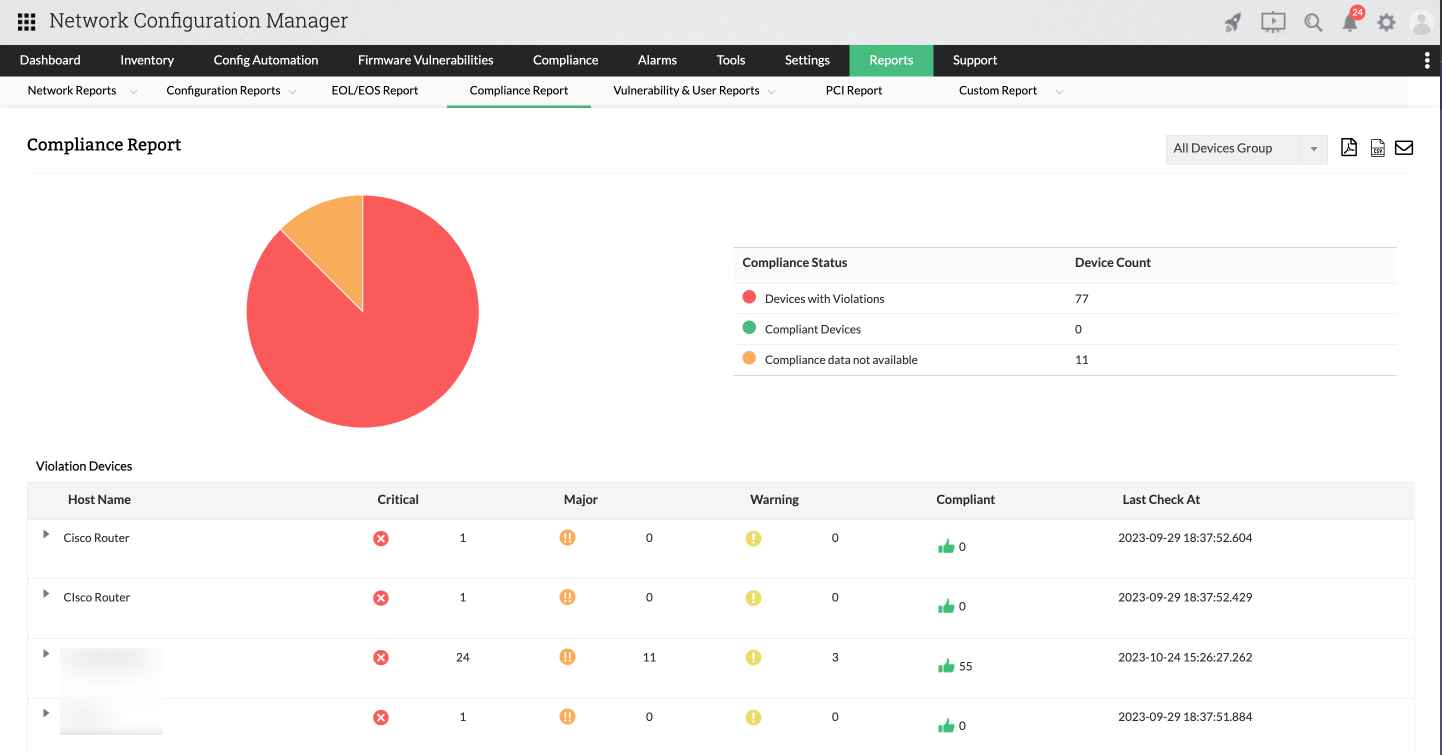
Task: Email the compliance report via envelope icon
Action: [1404, 148]
